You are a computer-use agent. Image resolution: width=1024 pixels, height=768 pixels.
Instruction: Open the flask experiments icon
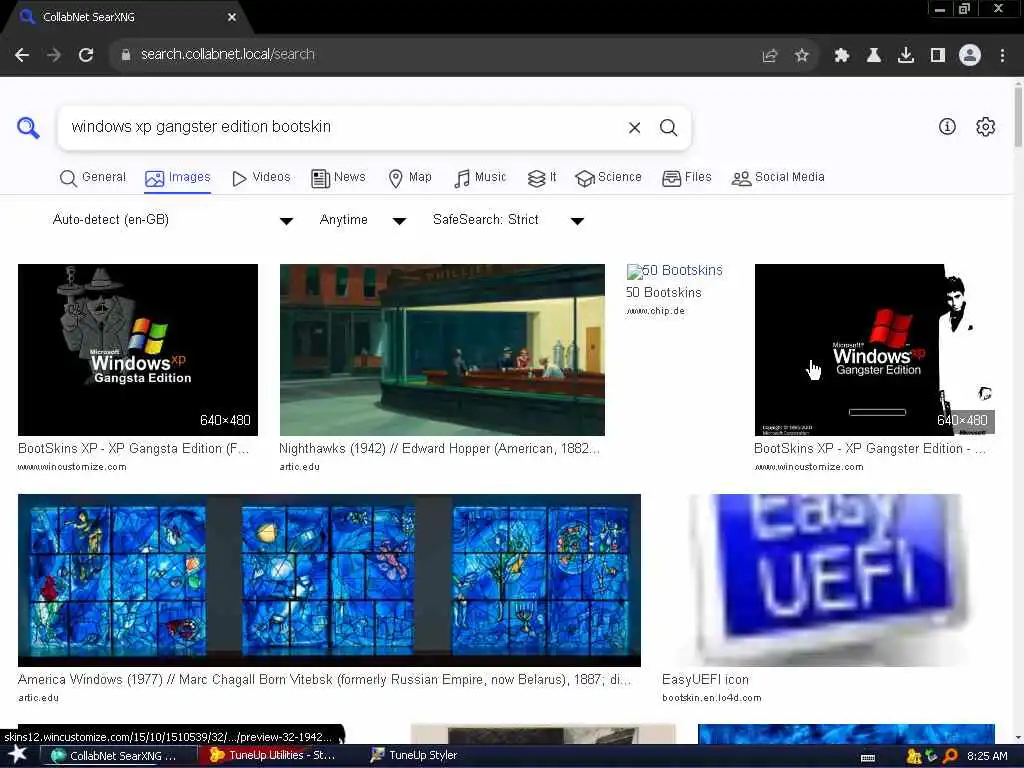(874, 56)
